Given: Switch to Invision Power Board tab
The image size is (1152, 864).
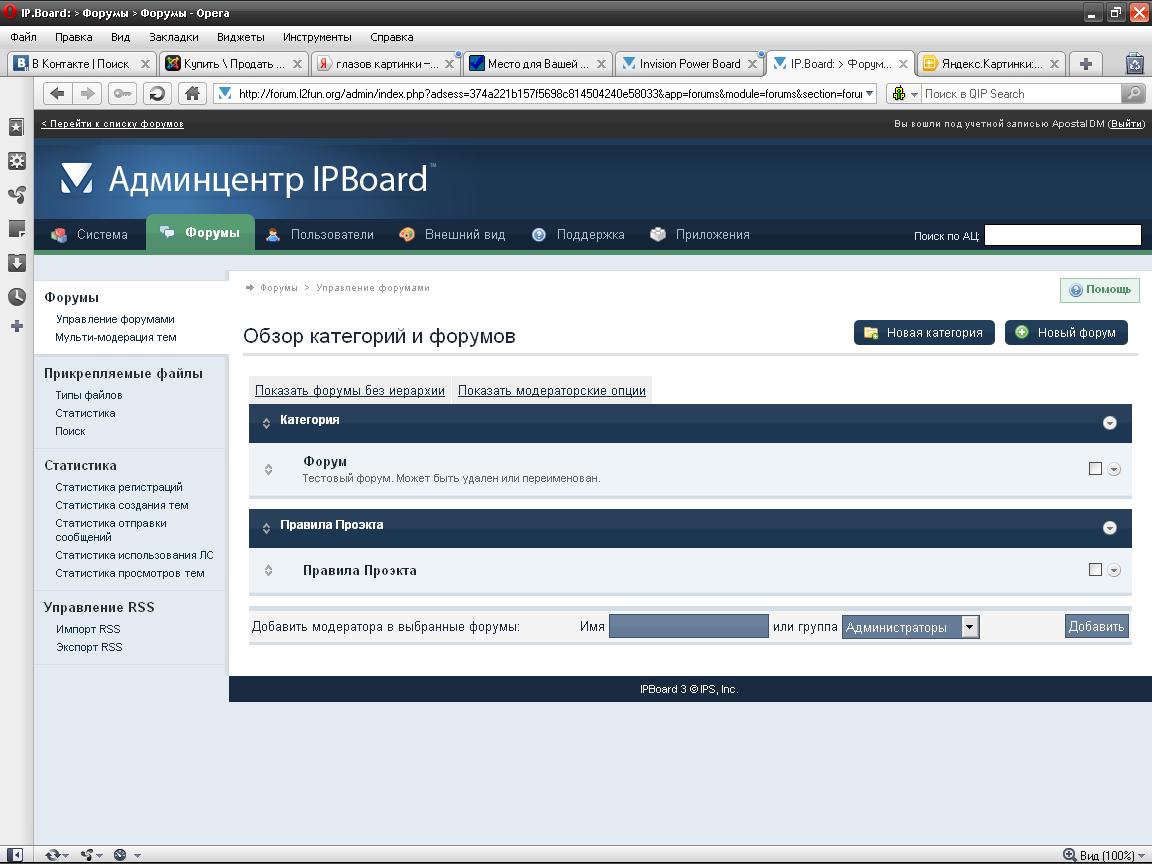Looking at the screenshot, I should [689, 64].
